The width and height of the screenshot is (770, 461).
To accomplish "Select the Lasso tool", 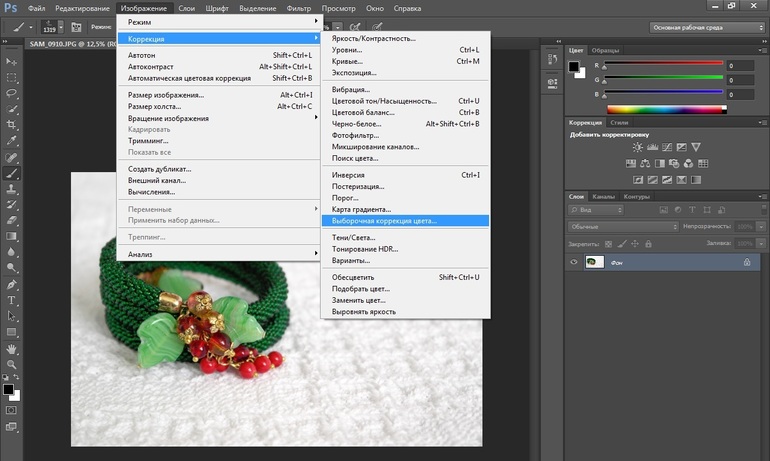I will click(x=12, y=92).
